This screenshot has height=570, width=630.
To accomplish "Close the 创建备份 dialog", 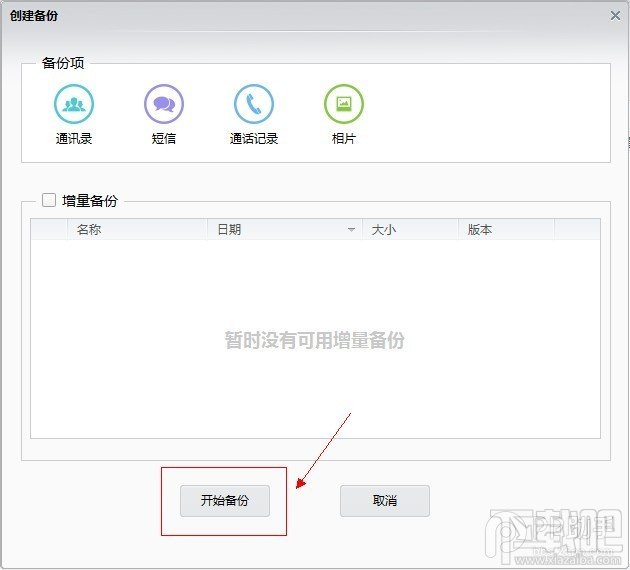I will click(x=615, y=16).
